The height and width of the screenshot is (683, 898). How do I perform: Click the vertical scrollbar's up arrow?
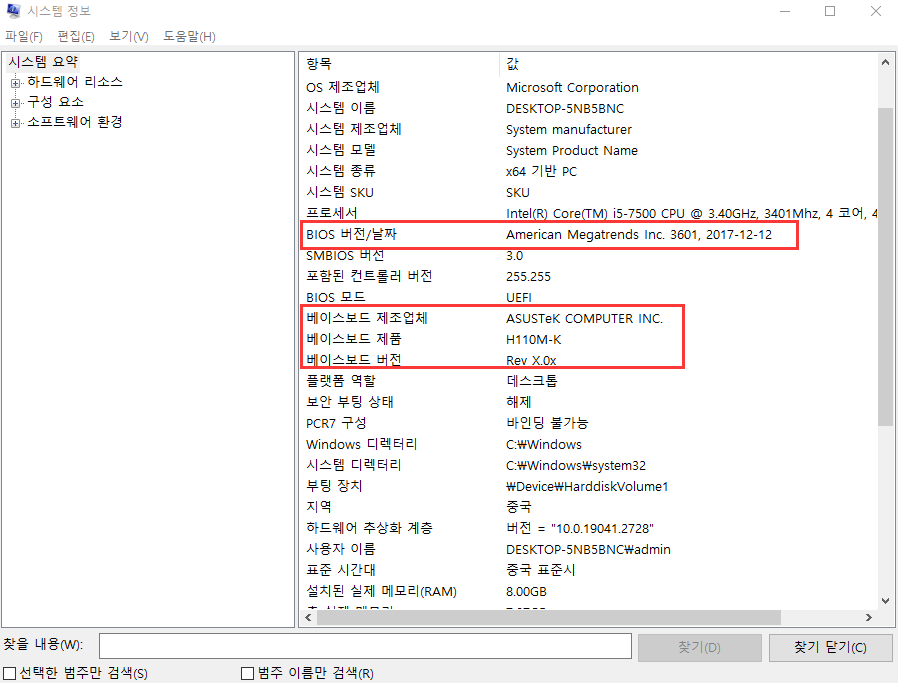[884, 62]
